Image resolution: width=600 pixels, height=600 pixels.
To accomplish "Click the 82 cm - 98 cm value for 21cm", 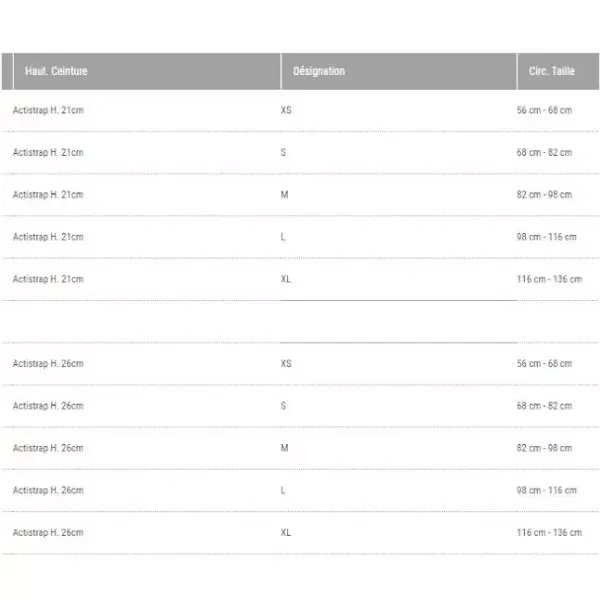I will pos(544,195).
